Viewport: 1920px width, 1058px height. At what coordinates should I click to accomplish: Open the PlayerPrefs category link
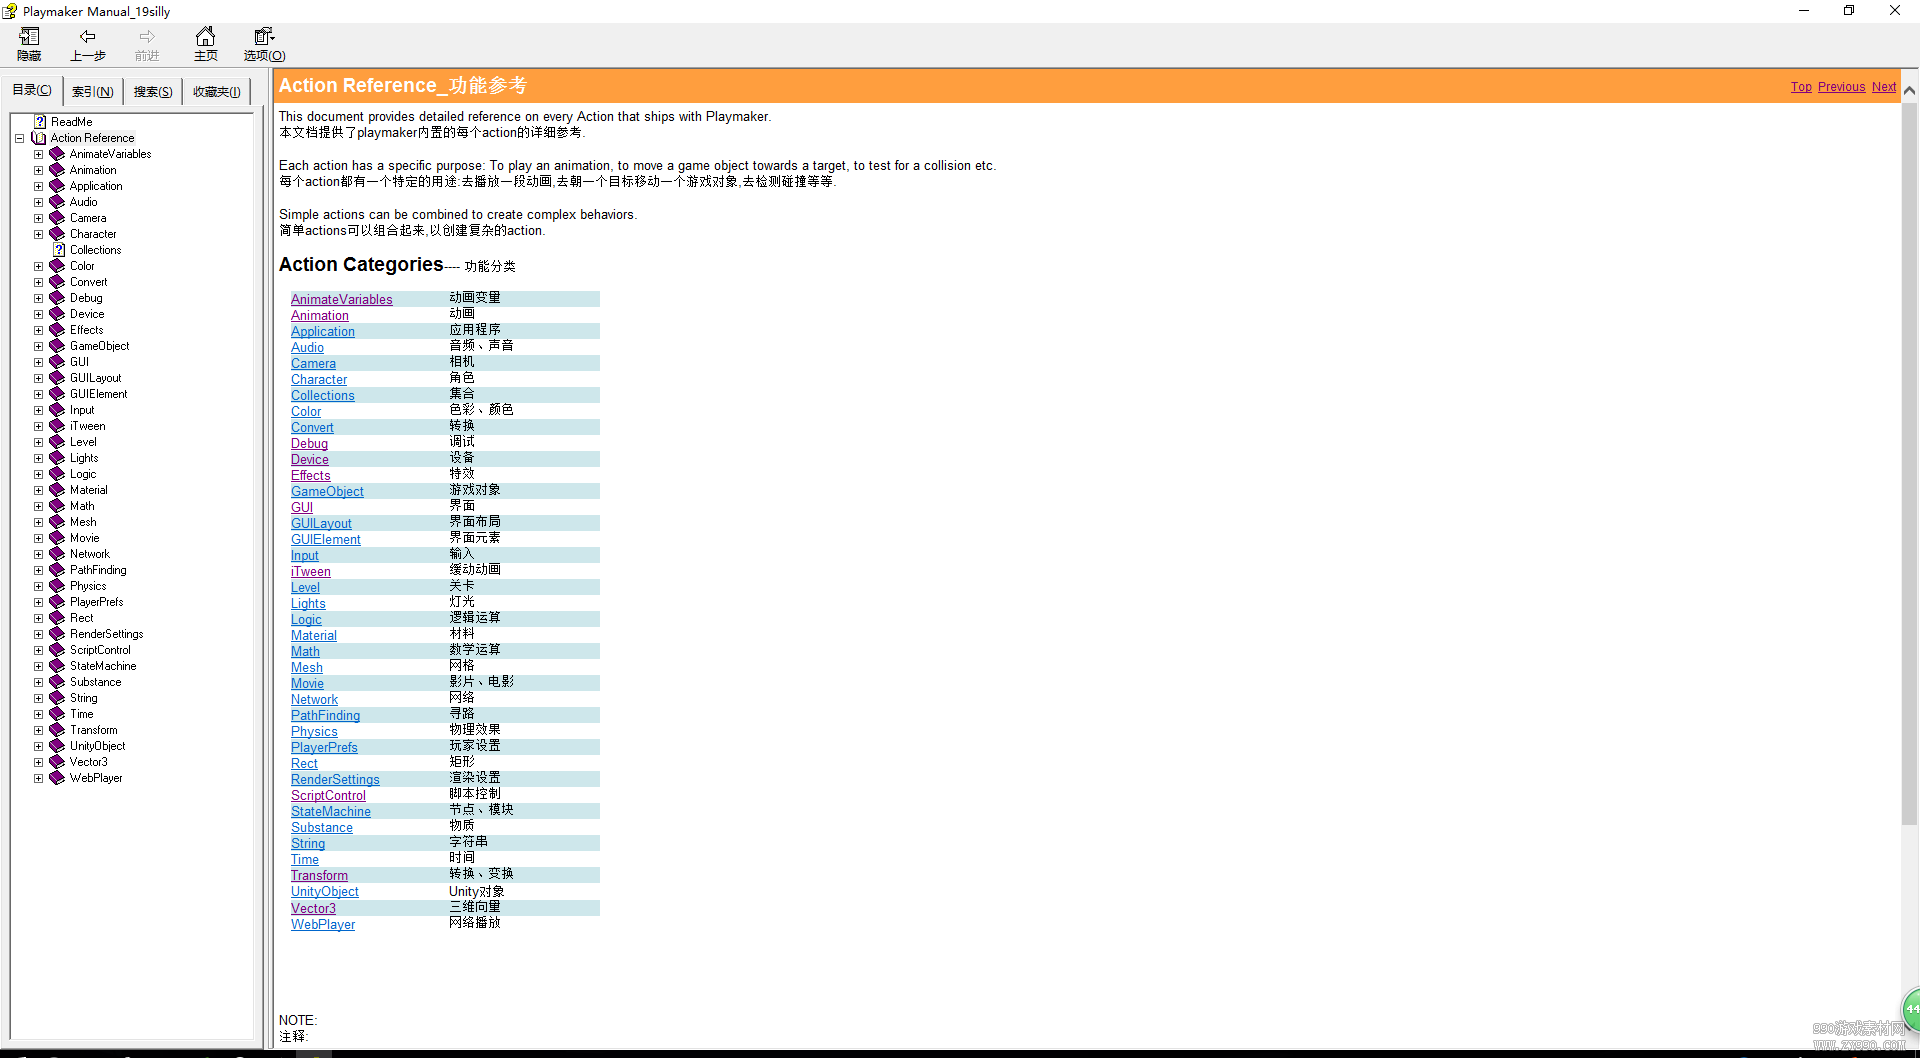(x=324, y=747)
